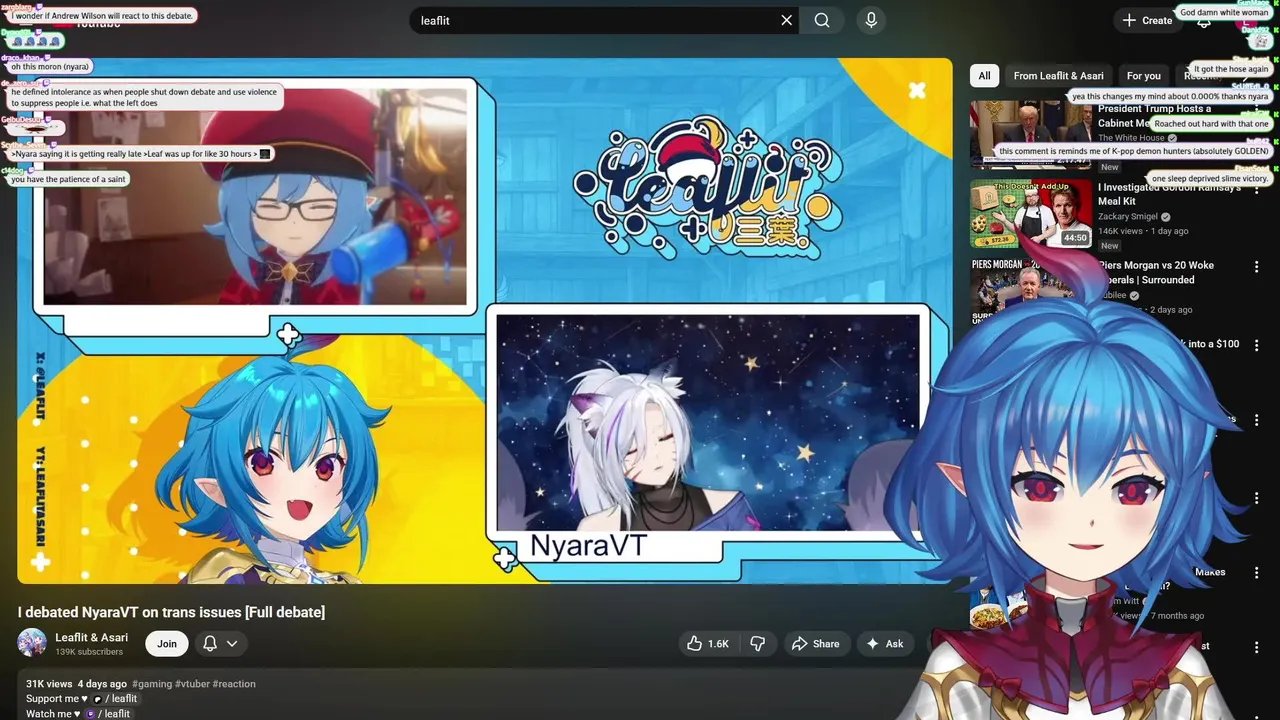Open Zackary Smigel channel name
This screenshot has width=1280, height=720.
coord(1127,216)
